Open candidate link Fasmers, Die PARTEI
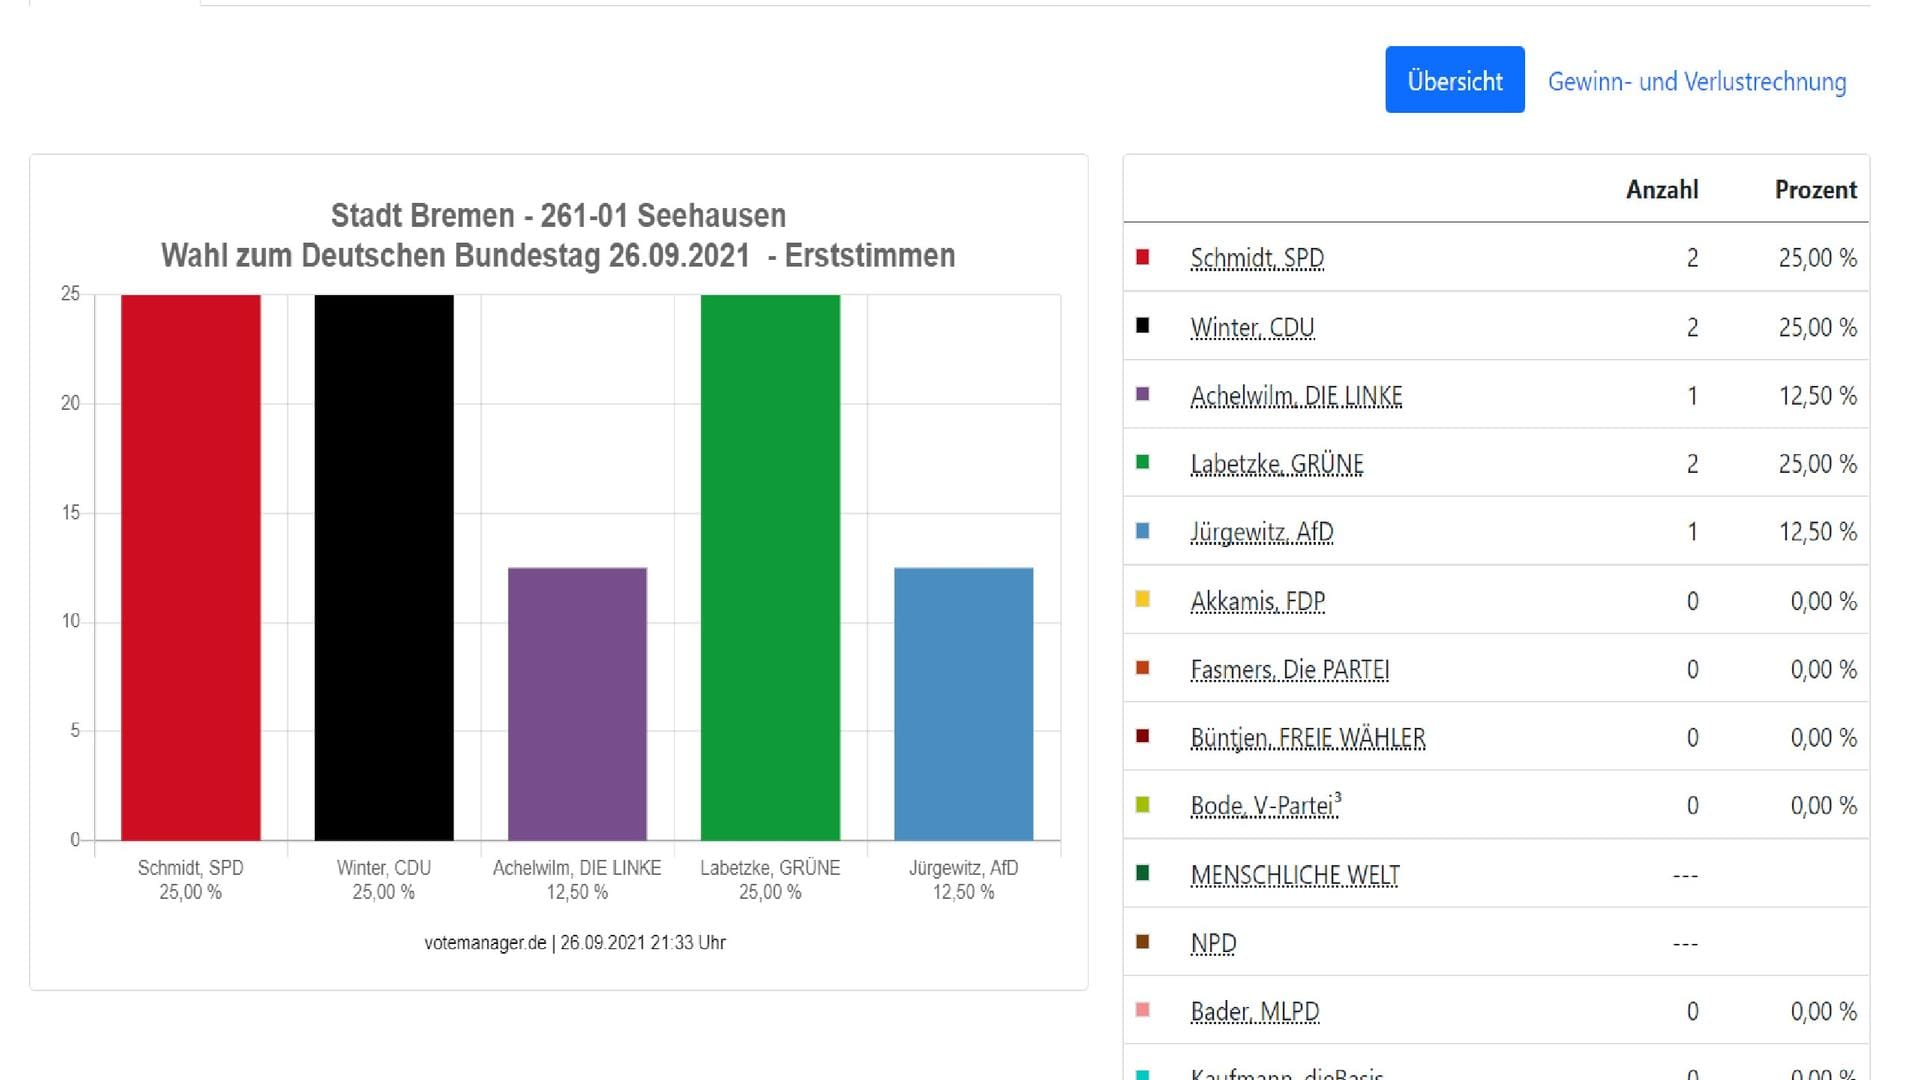 tap(1290, 669)
